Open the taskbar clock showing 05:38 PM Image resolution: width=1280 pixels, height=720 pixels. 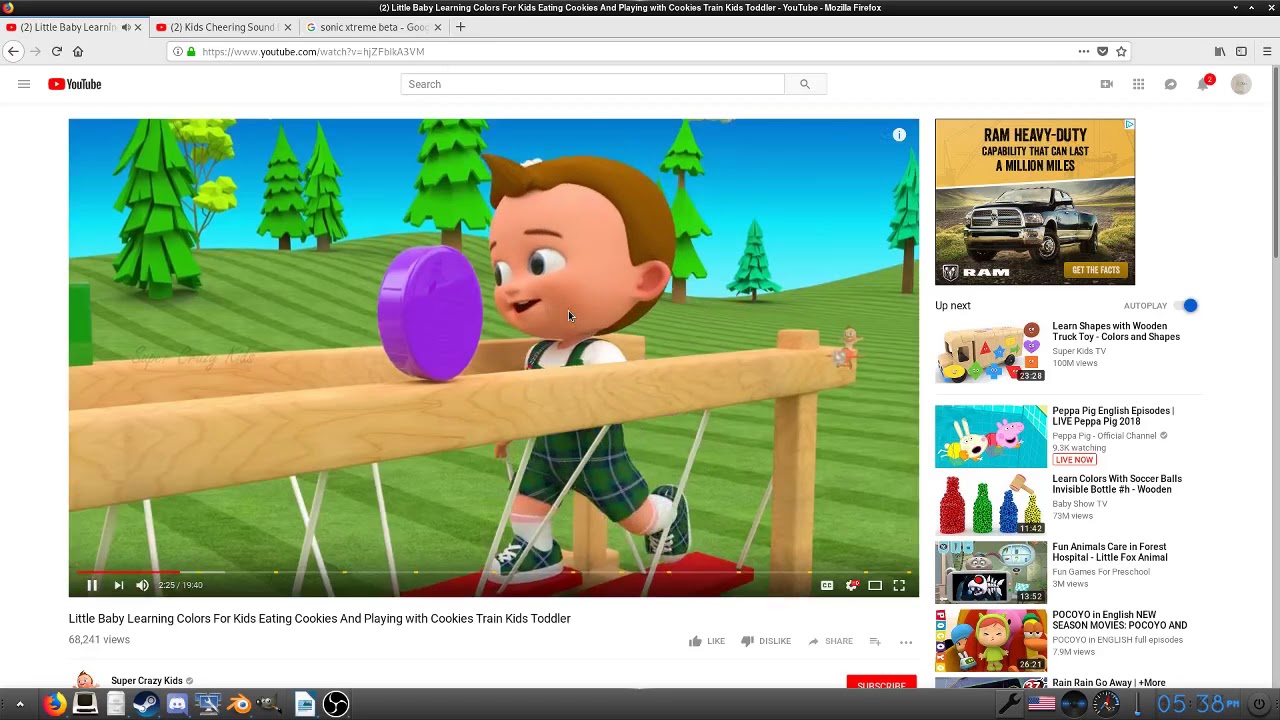1198,704
